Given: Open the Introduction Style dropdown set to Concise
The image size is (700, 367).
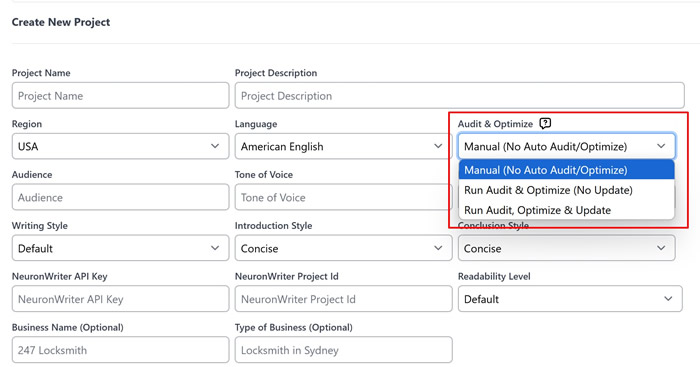Looking at the screenshot, I should (343, 248).
